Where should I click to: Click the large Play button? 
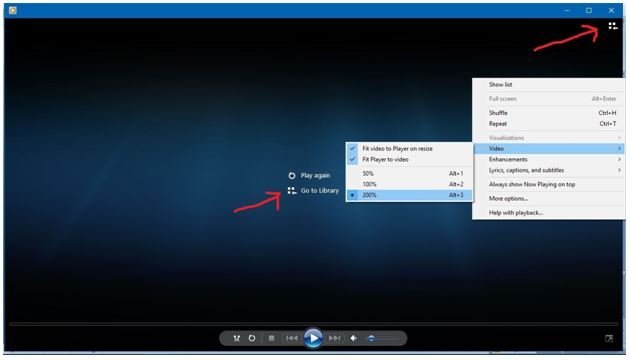(313, 338)
